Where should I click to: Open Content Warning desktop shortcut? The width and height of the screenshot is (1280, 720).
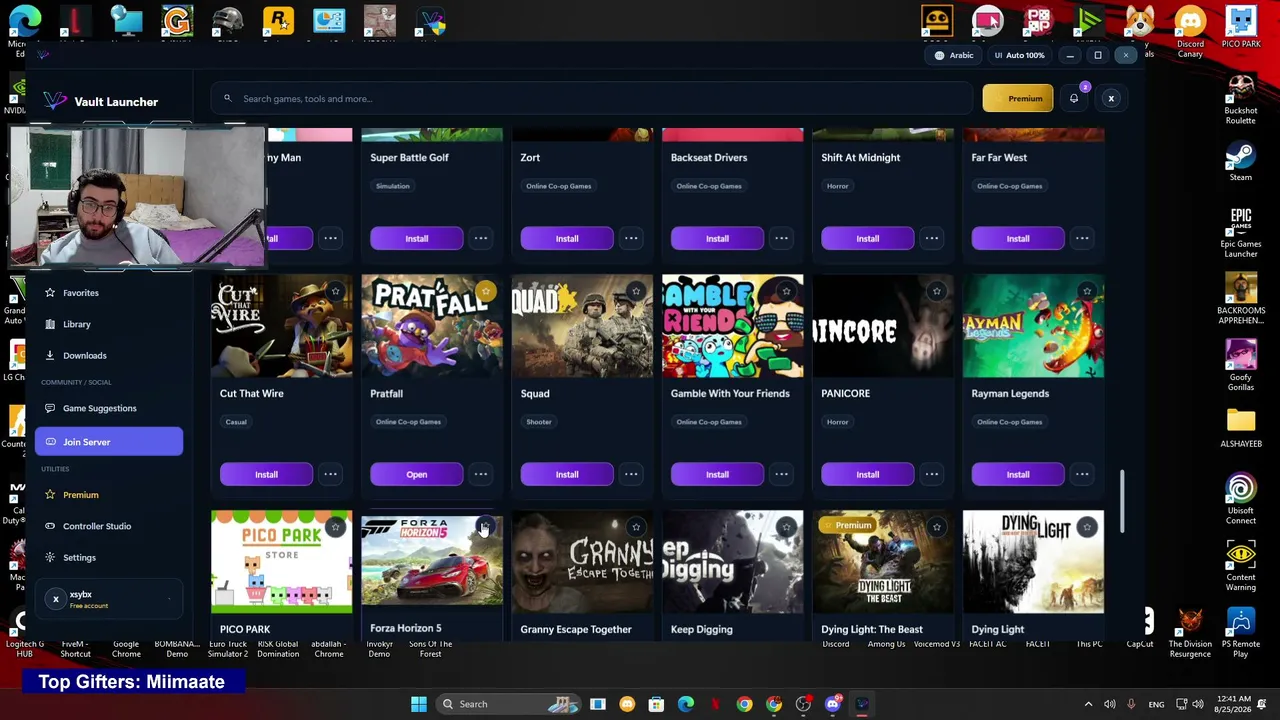(x=1240, y=565)
